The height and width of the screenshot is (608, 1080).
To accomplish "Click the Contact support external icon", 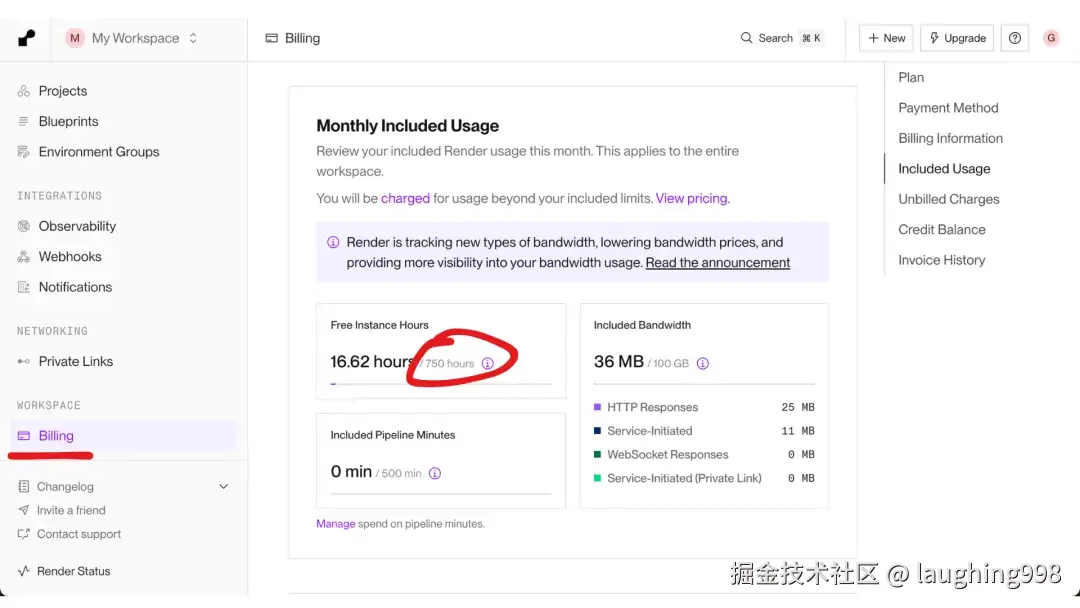I will tap(23, 534).
